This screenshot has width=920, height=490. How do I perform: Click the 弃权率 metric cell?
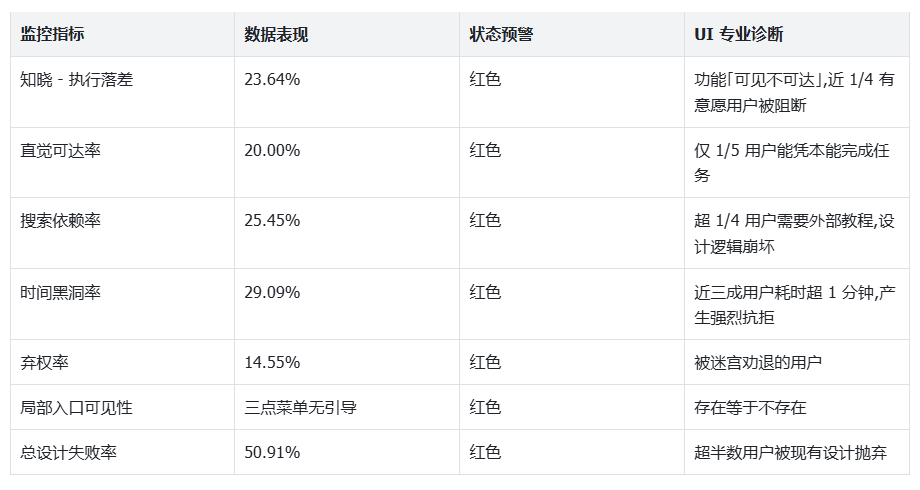45,363
